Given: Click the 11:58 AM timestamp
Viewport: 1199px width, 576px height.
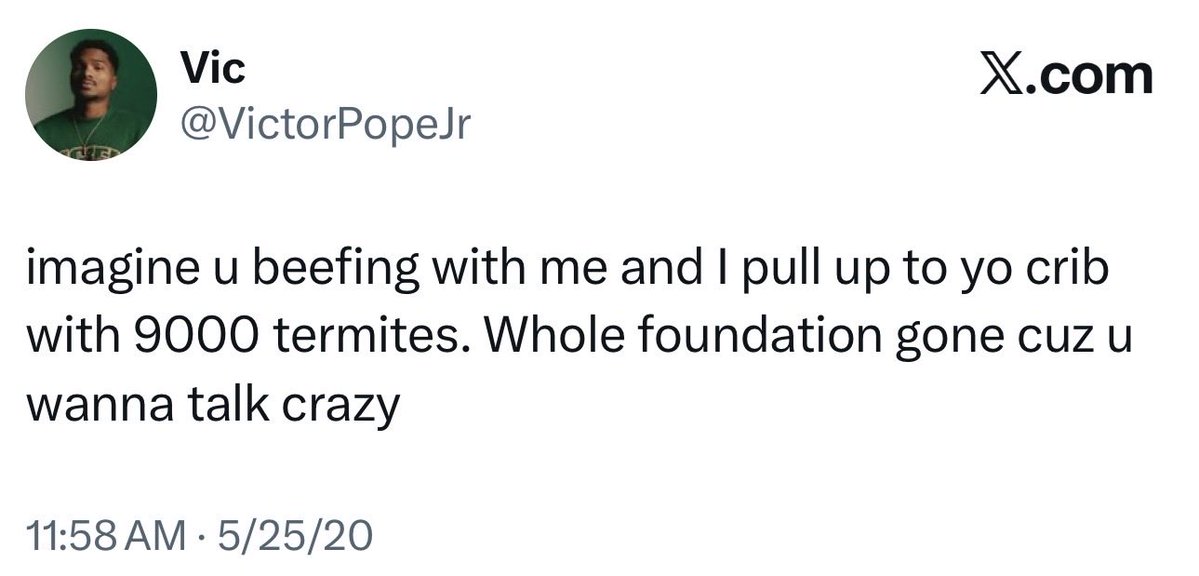Looking at the screenshot, I should (x=106, y=535).
